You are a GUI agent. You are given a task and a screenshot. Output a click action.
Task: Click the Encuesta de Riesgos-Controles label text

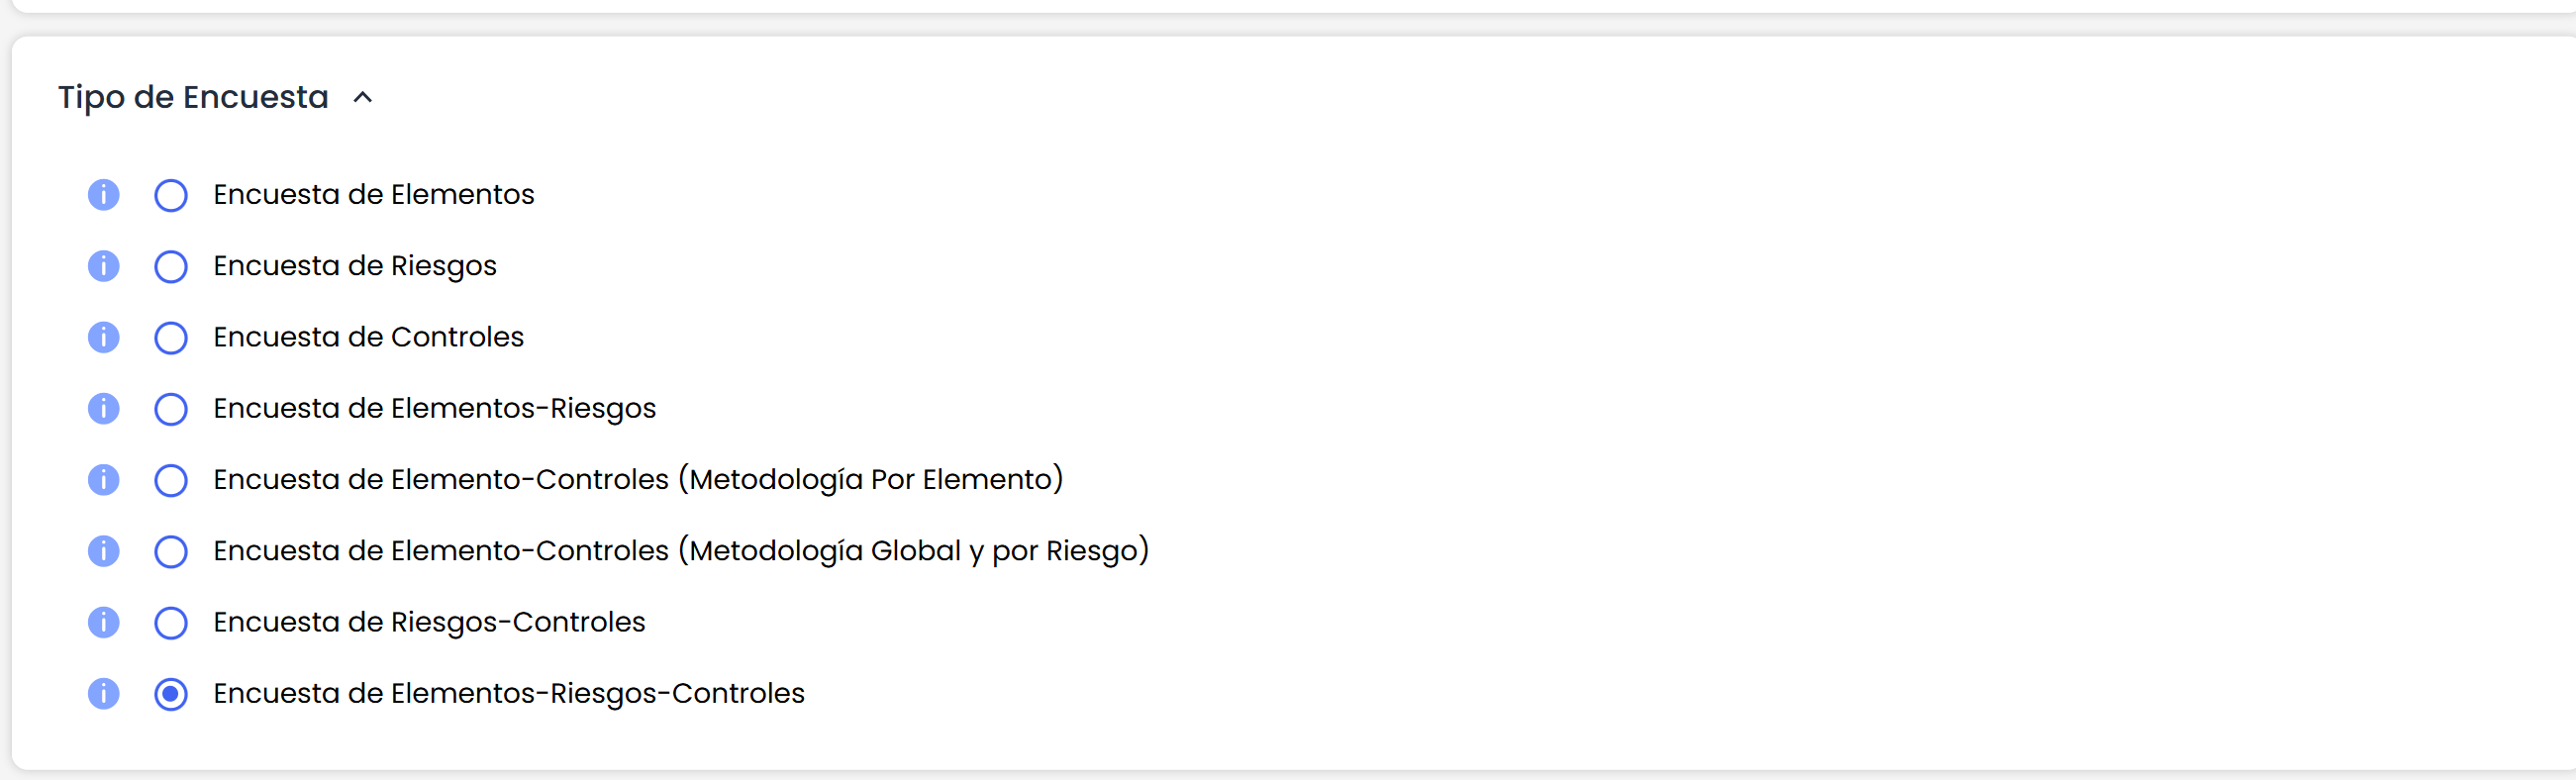click(x=429, y=622)
